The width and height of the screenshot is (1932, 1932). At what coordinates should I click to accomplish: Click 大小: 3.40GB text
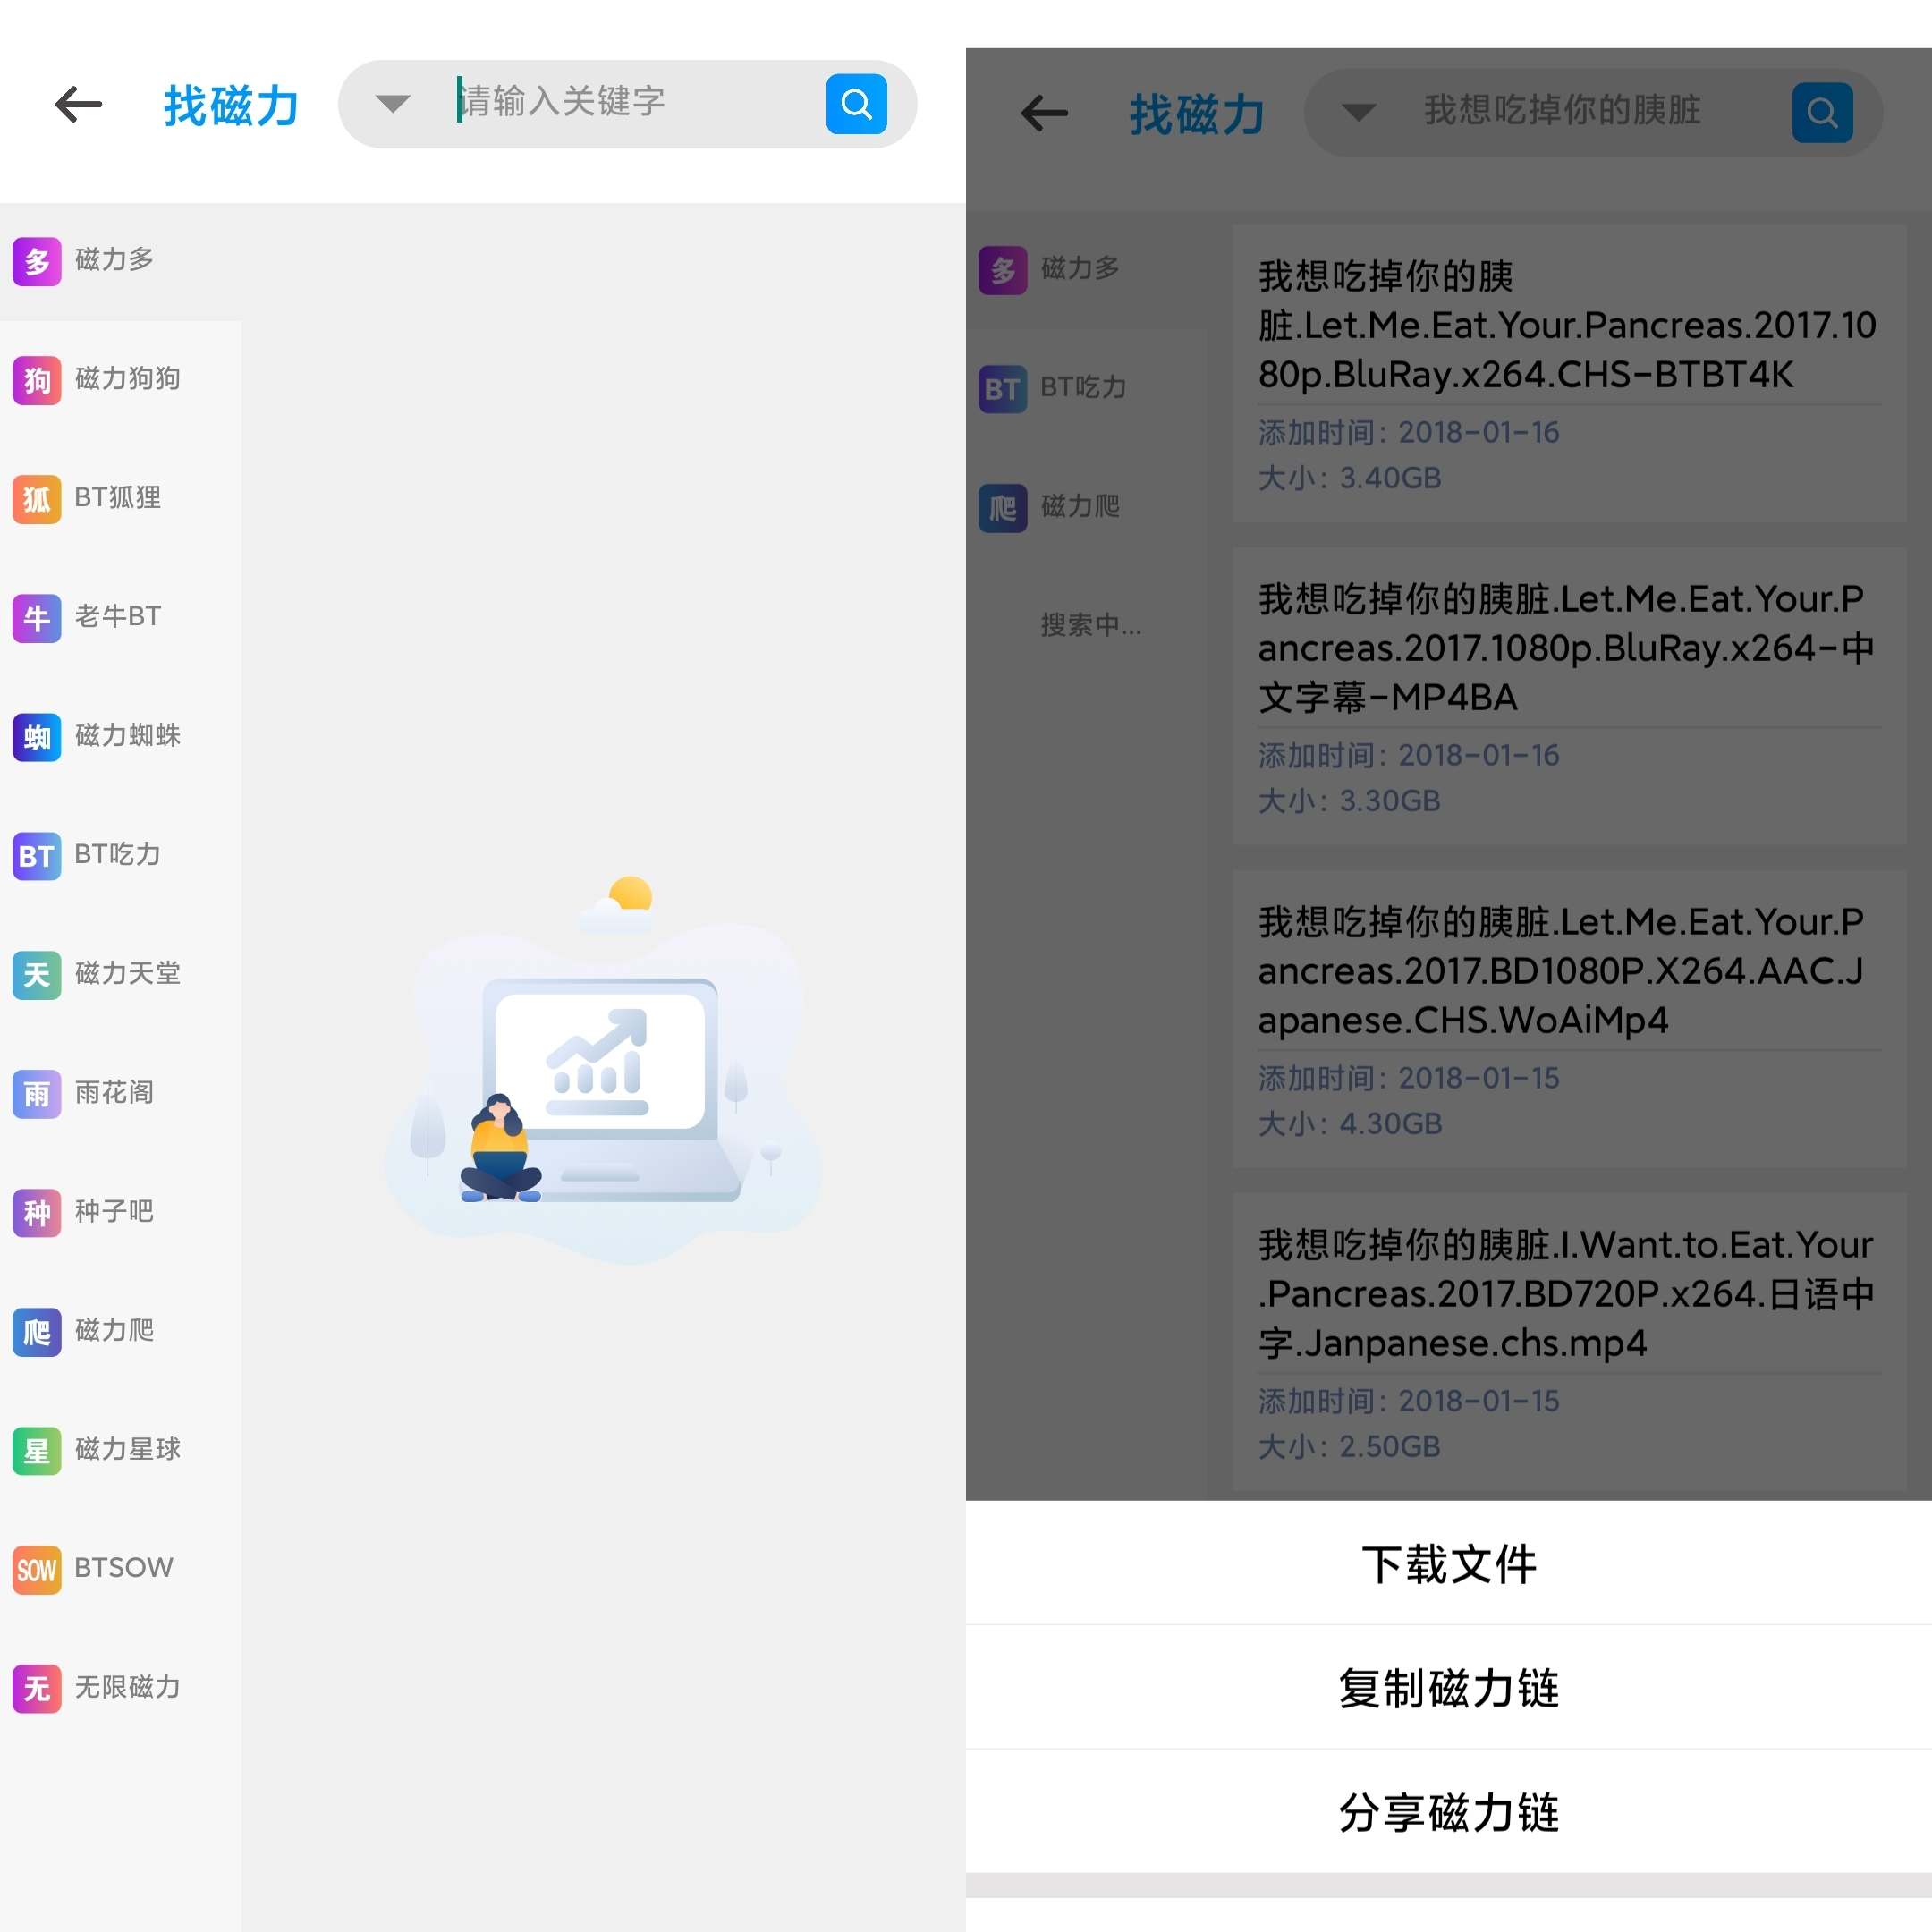point(1349,478)
